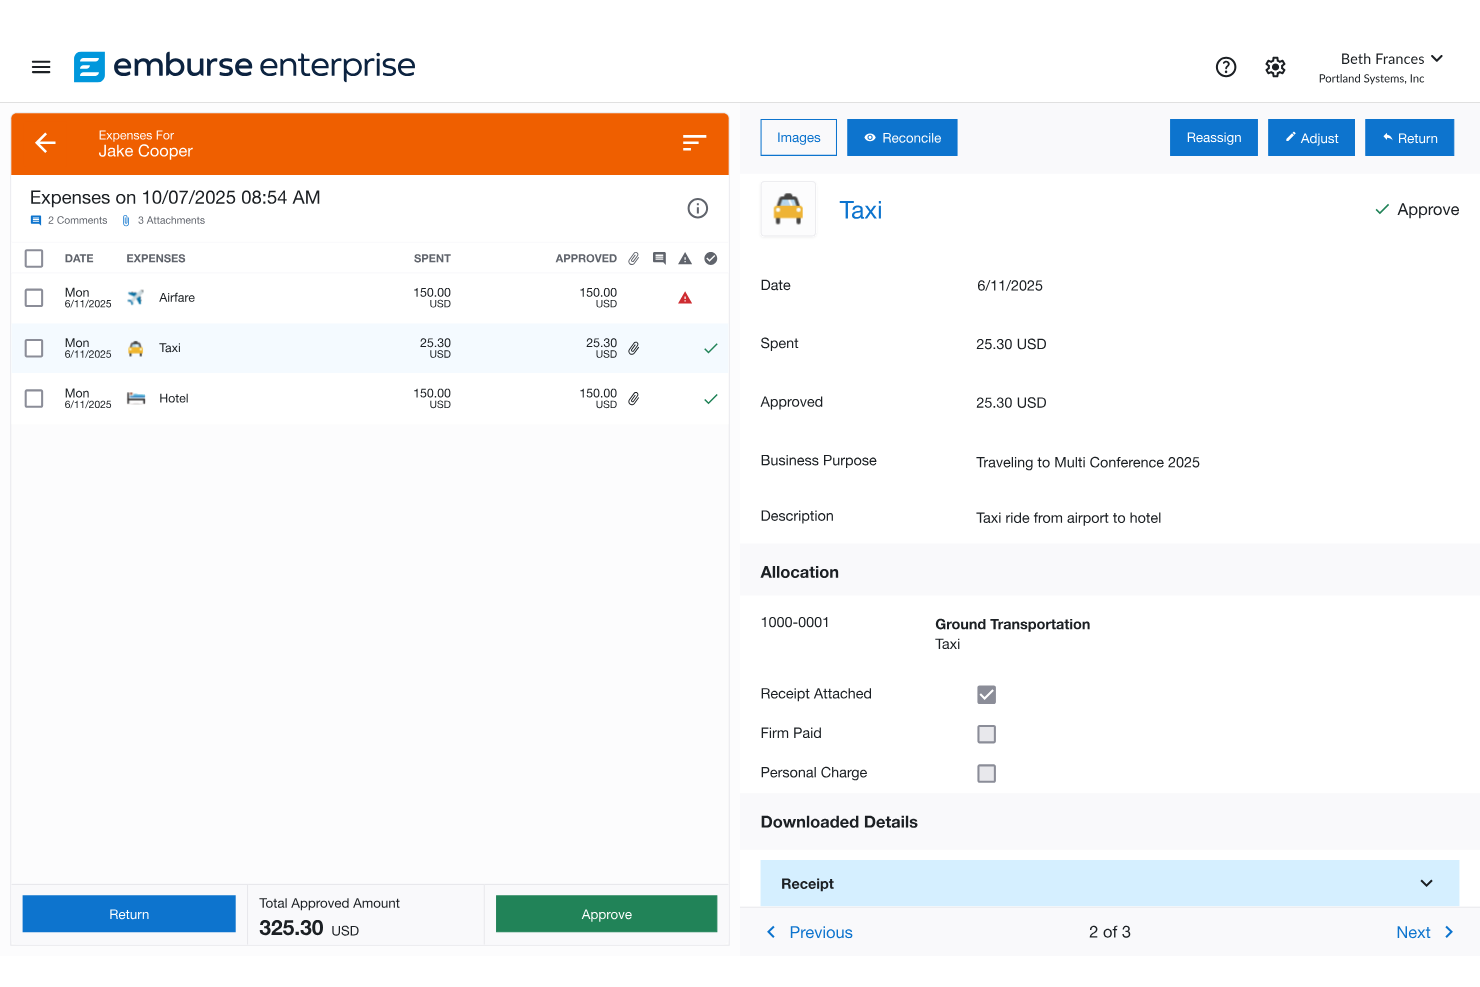Expand the Receipt section under Downloaded Details

tap(1426, 883)
